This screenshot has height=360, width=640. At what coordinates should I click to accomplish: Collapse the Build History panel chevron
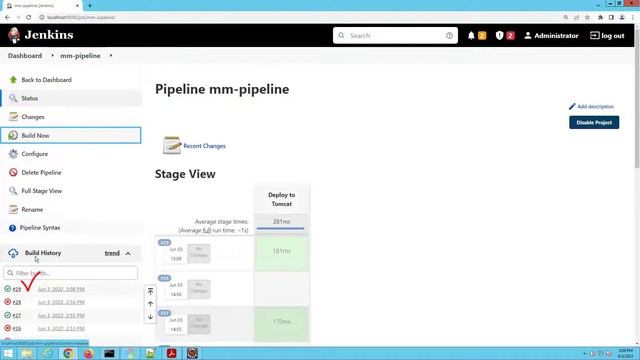click(128, 253)
